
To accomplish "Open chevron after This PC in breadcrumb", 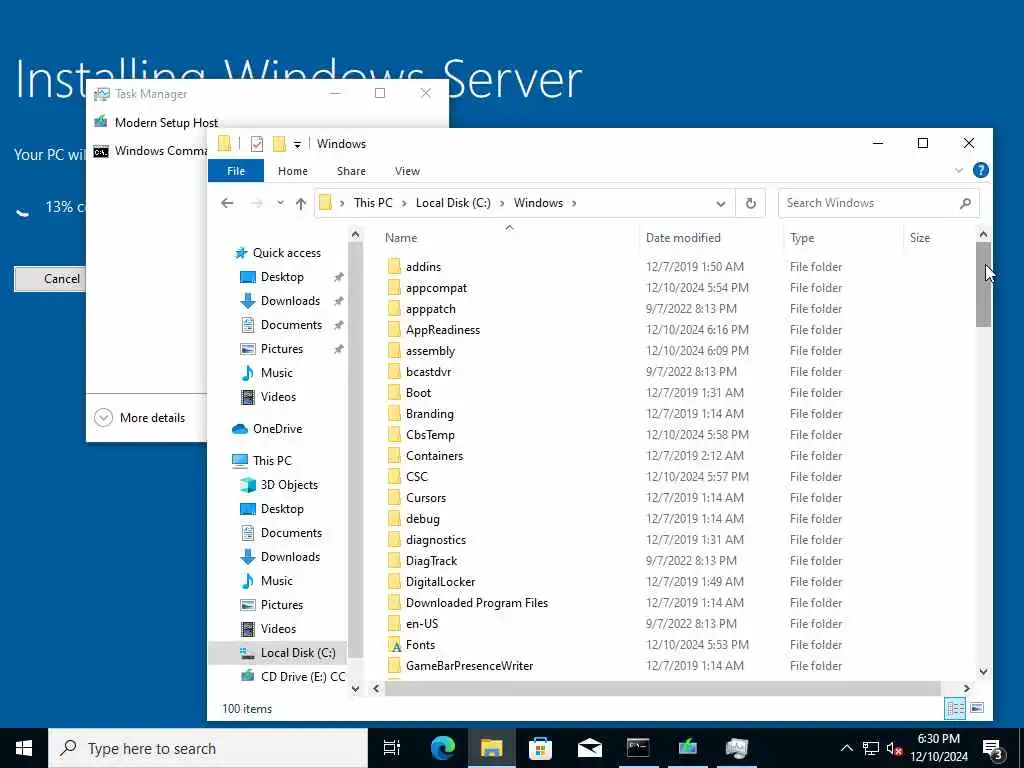I will click(x=404, y=203).
